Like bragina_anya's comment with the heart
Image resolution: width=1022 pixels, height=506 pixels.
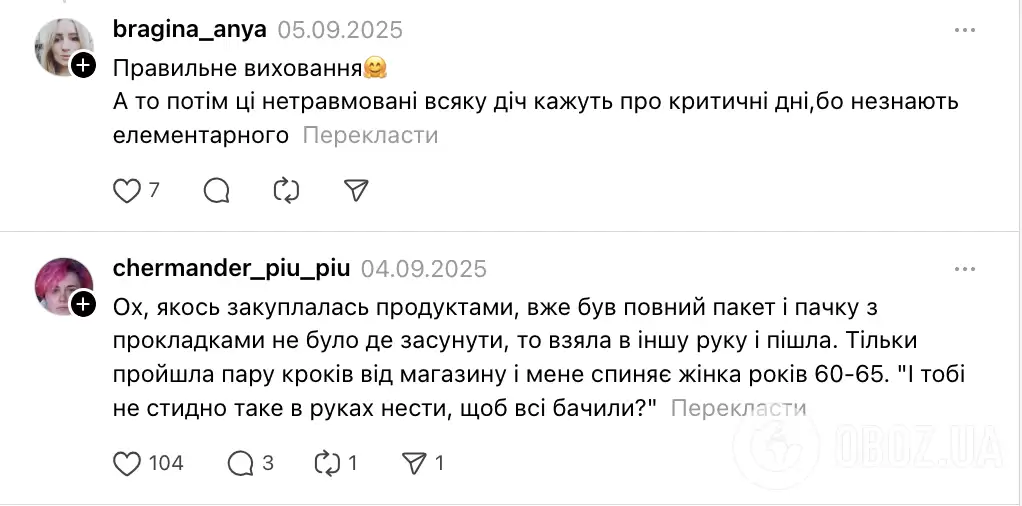pyautogui.click(x=126, y=190)
